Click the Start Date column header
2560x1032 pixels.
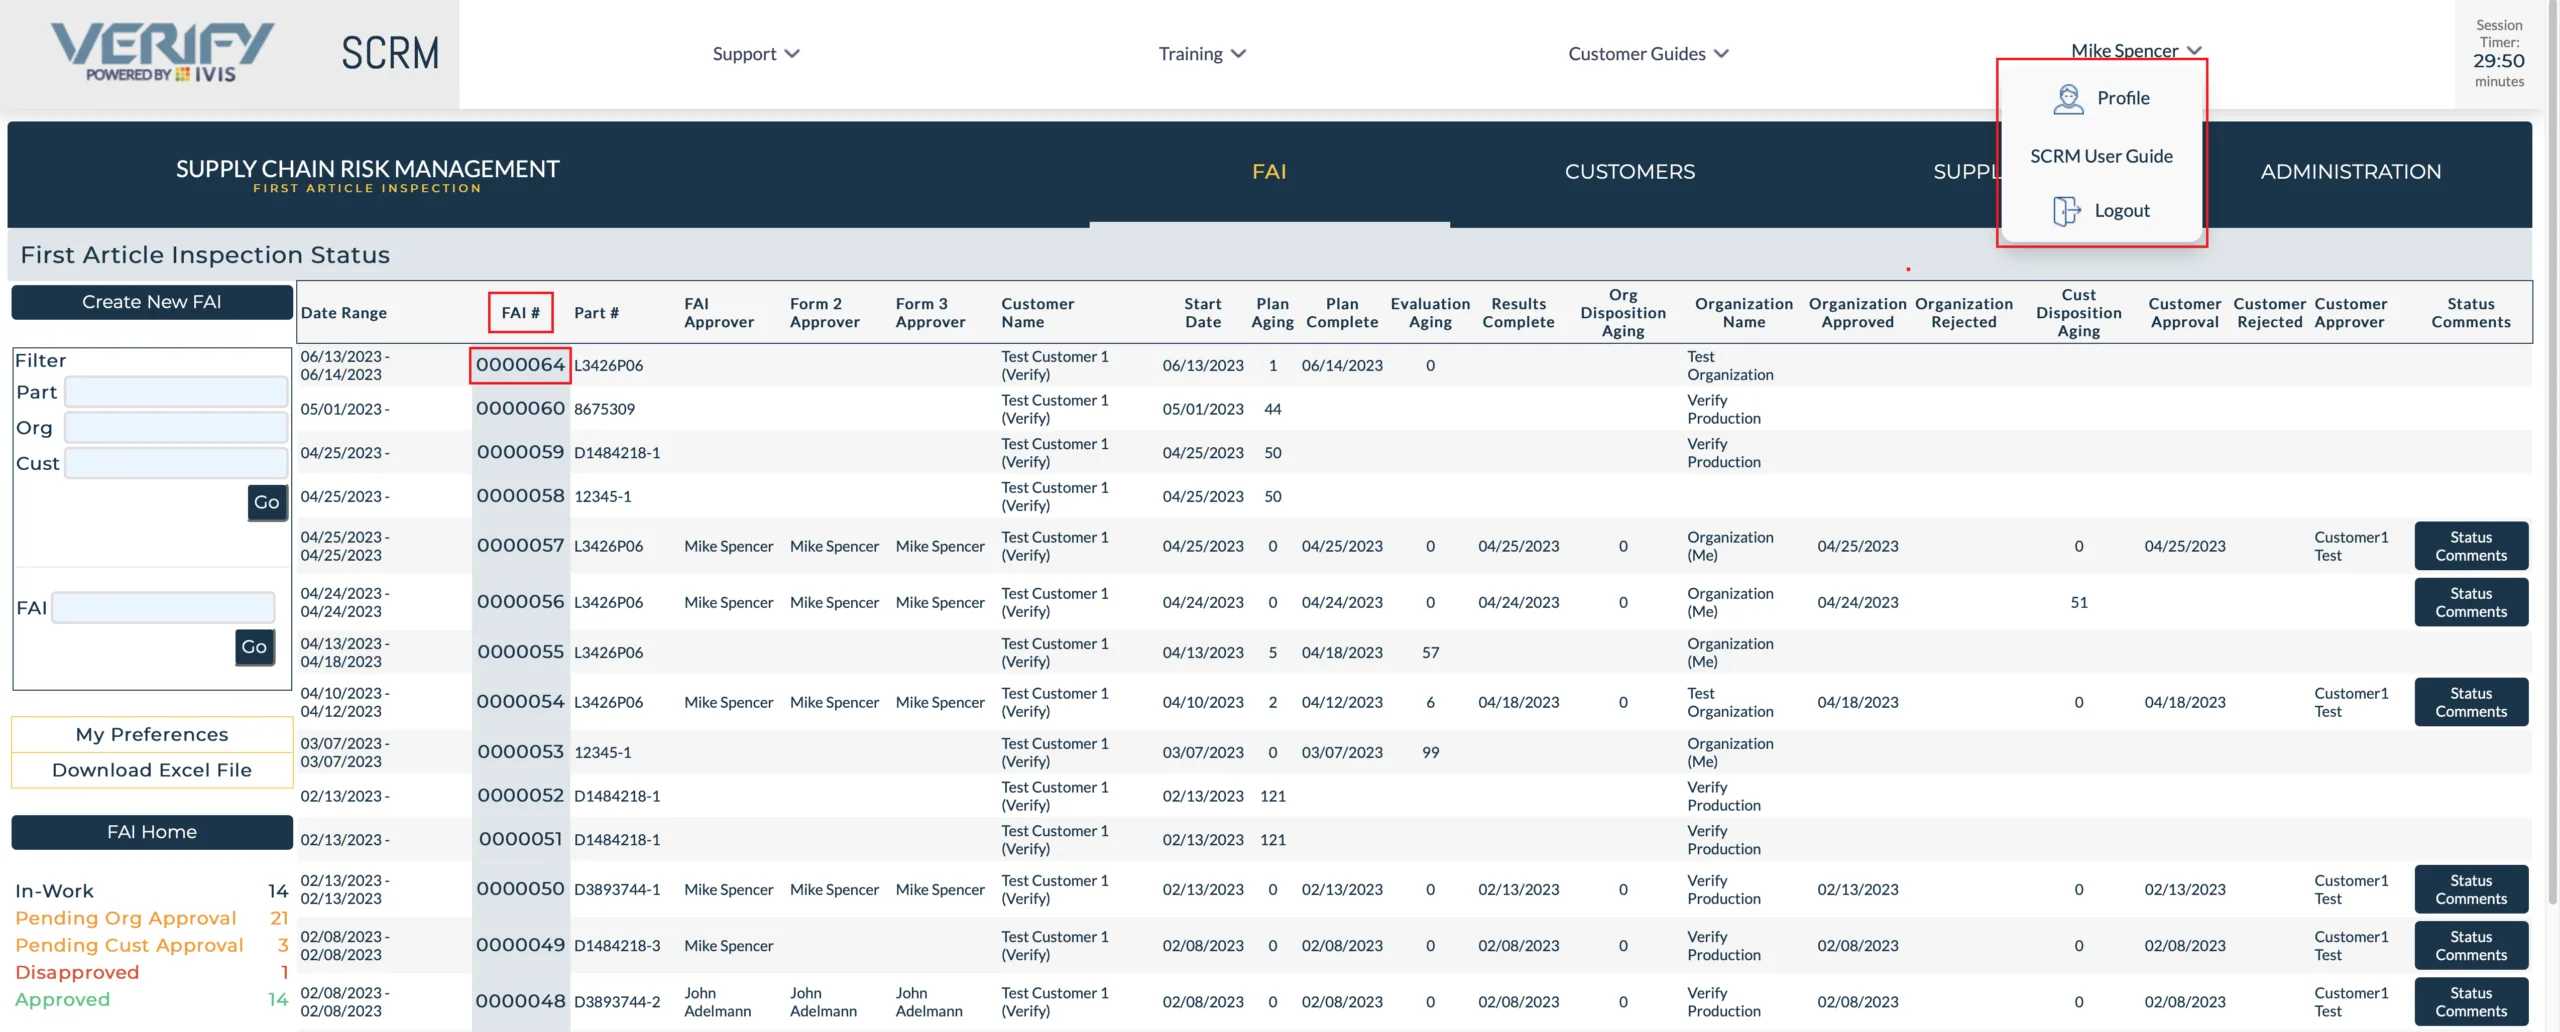coord(1203,313)
